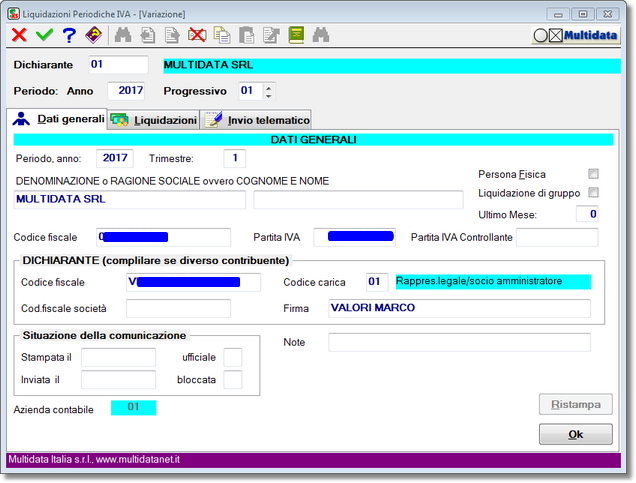This screenshot has width=636, height=483.
Task: Click the Ultimo Mese field
Action: (587, 214)
